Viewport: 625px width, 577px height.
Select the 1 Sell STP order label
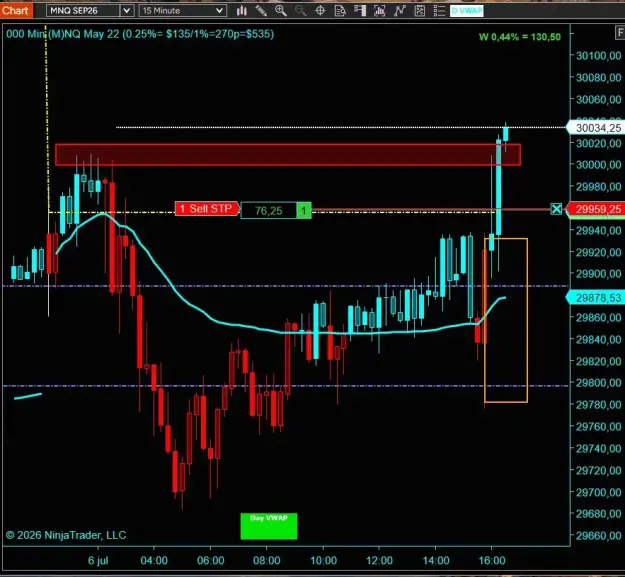pos(207,208)
